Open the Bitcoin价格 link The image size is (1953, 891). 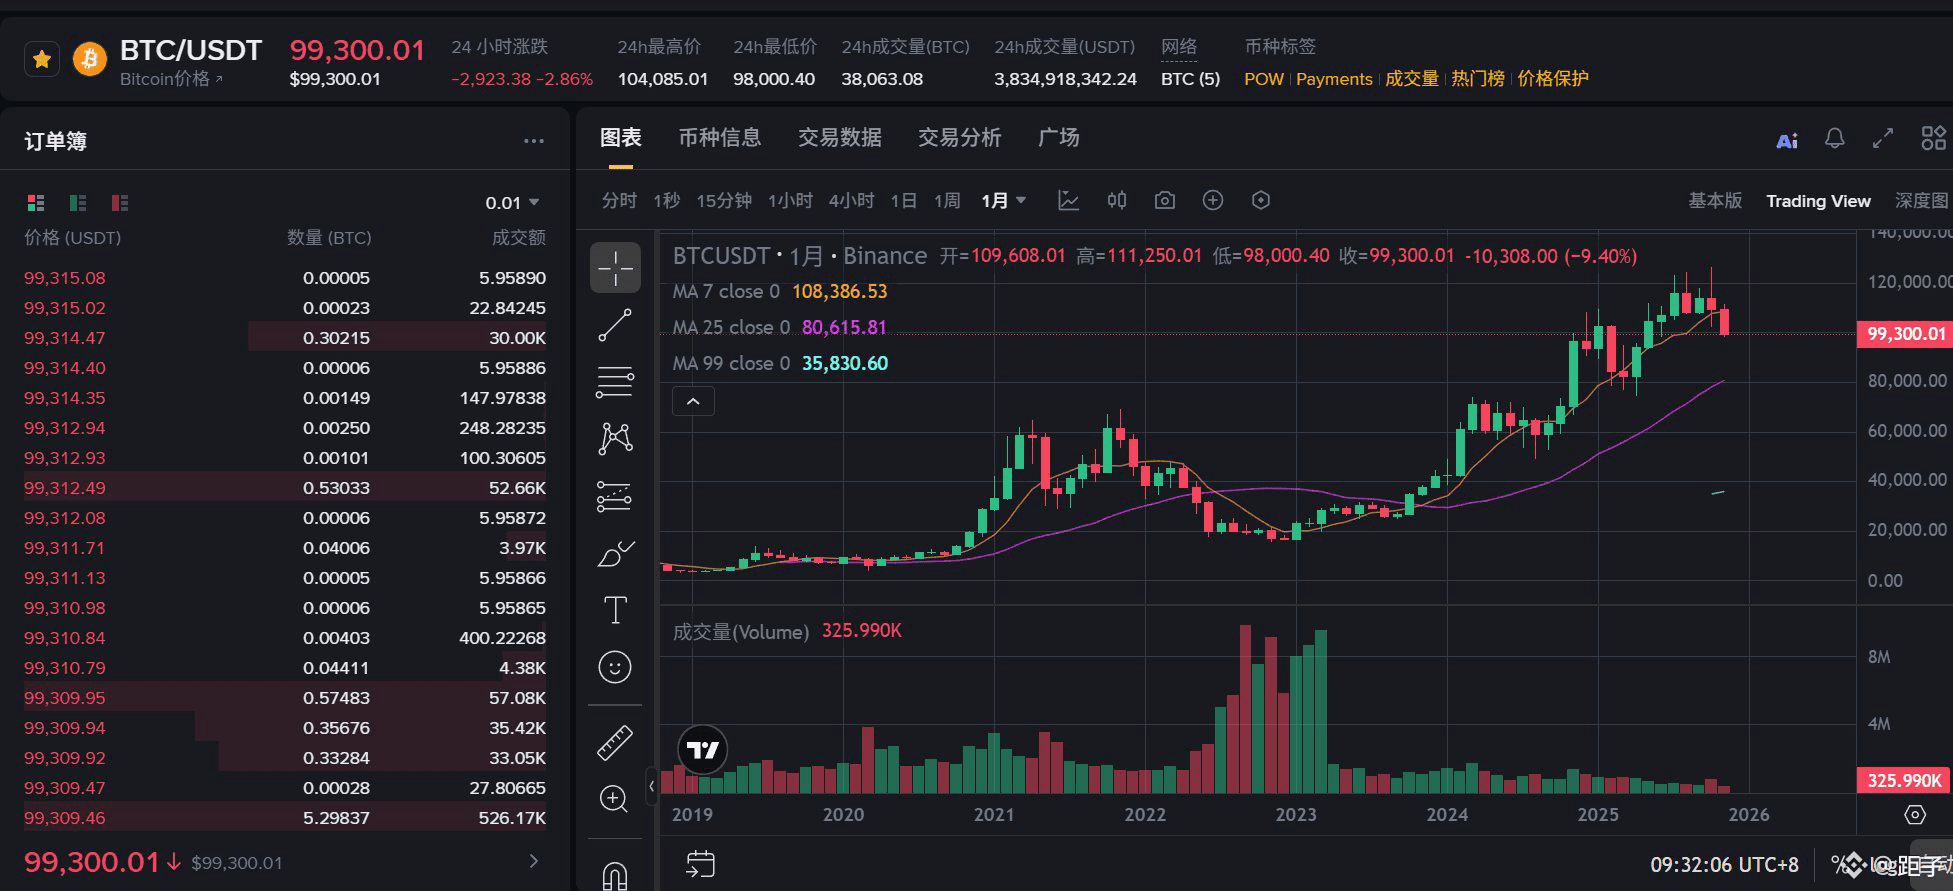pos(171,79)
